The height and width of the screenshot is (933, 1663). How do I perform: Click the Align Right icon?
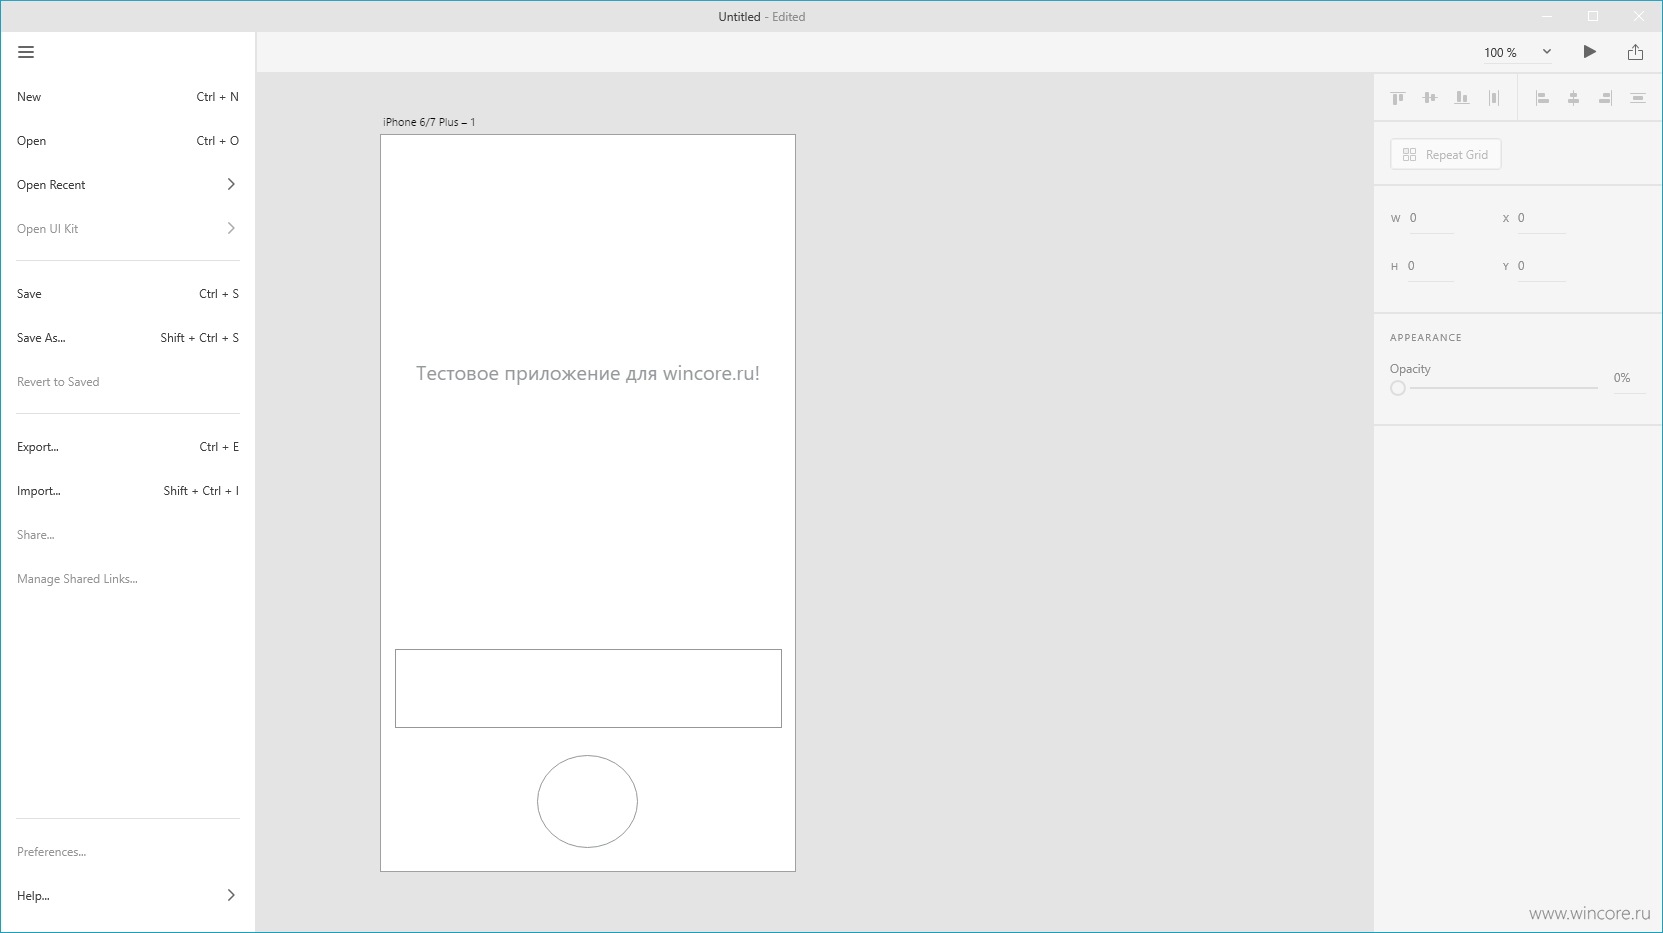(x=1606, y=98)
